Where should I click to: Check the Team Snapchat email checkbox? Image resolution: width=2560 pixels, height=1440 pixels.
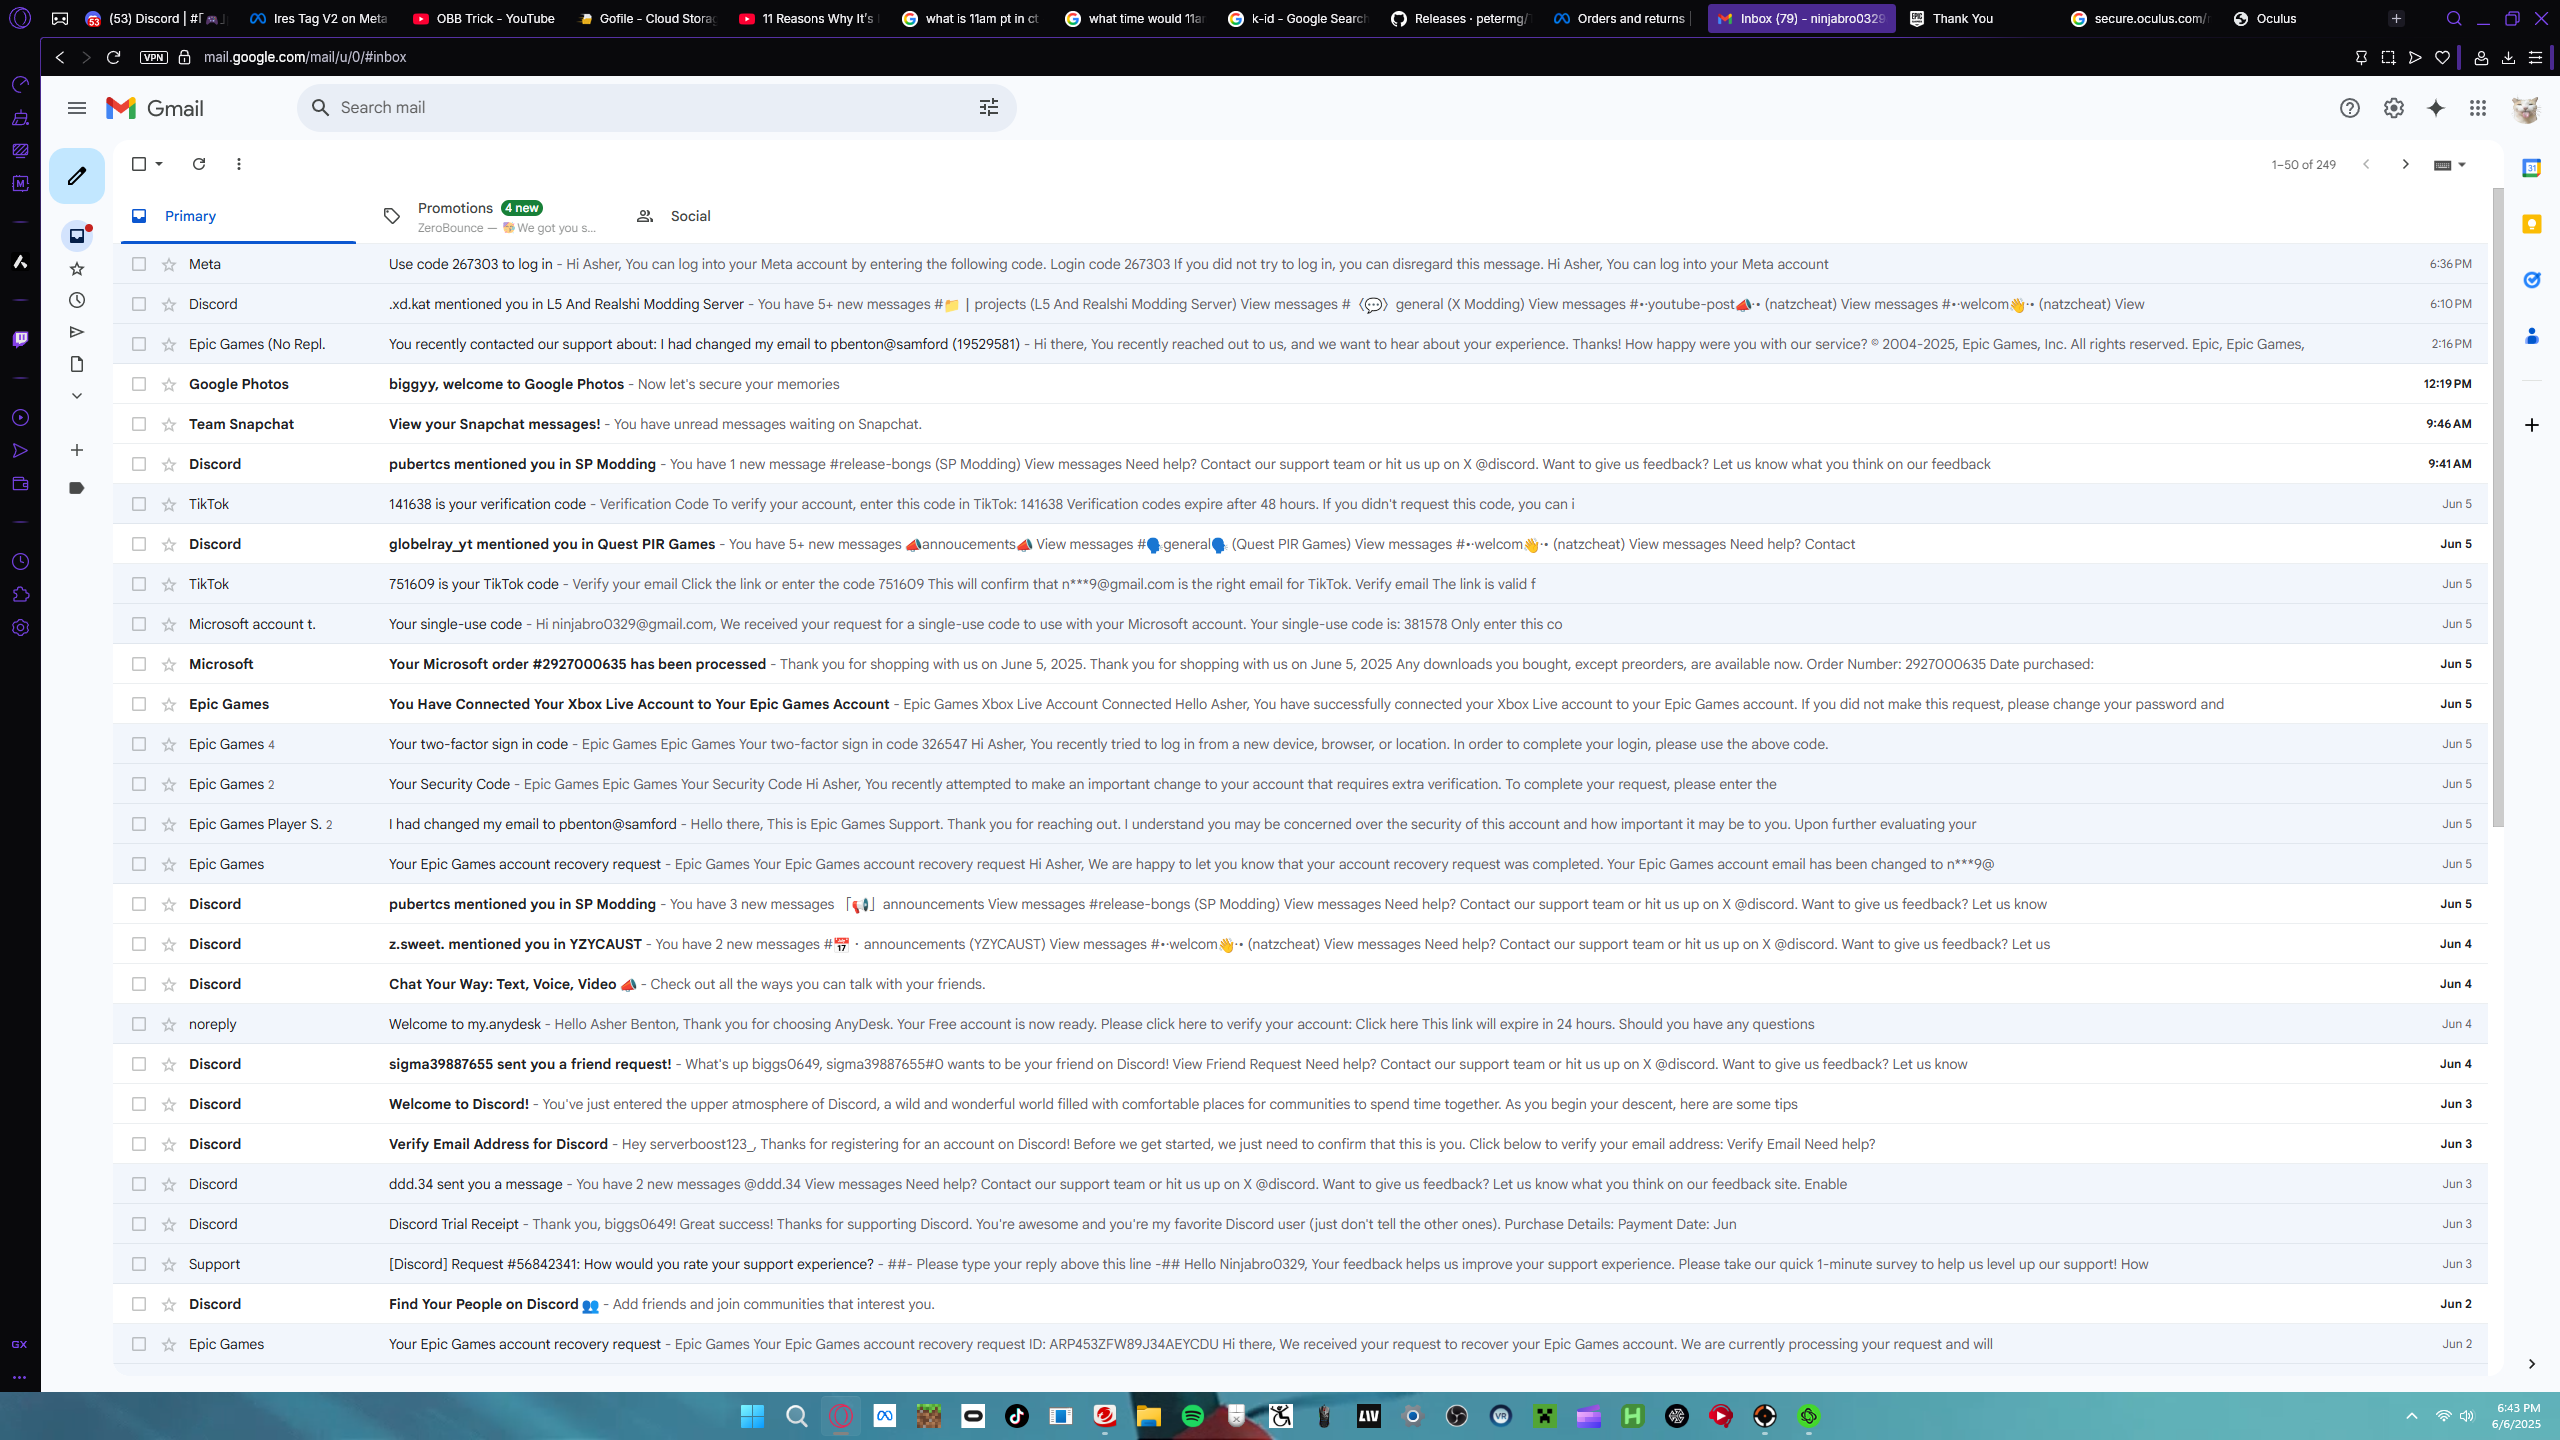pos(139,424)
